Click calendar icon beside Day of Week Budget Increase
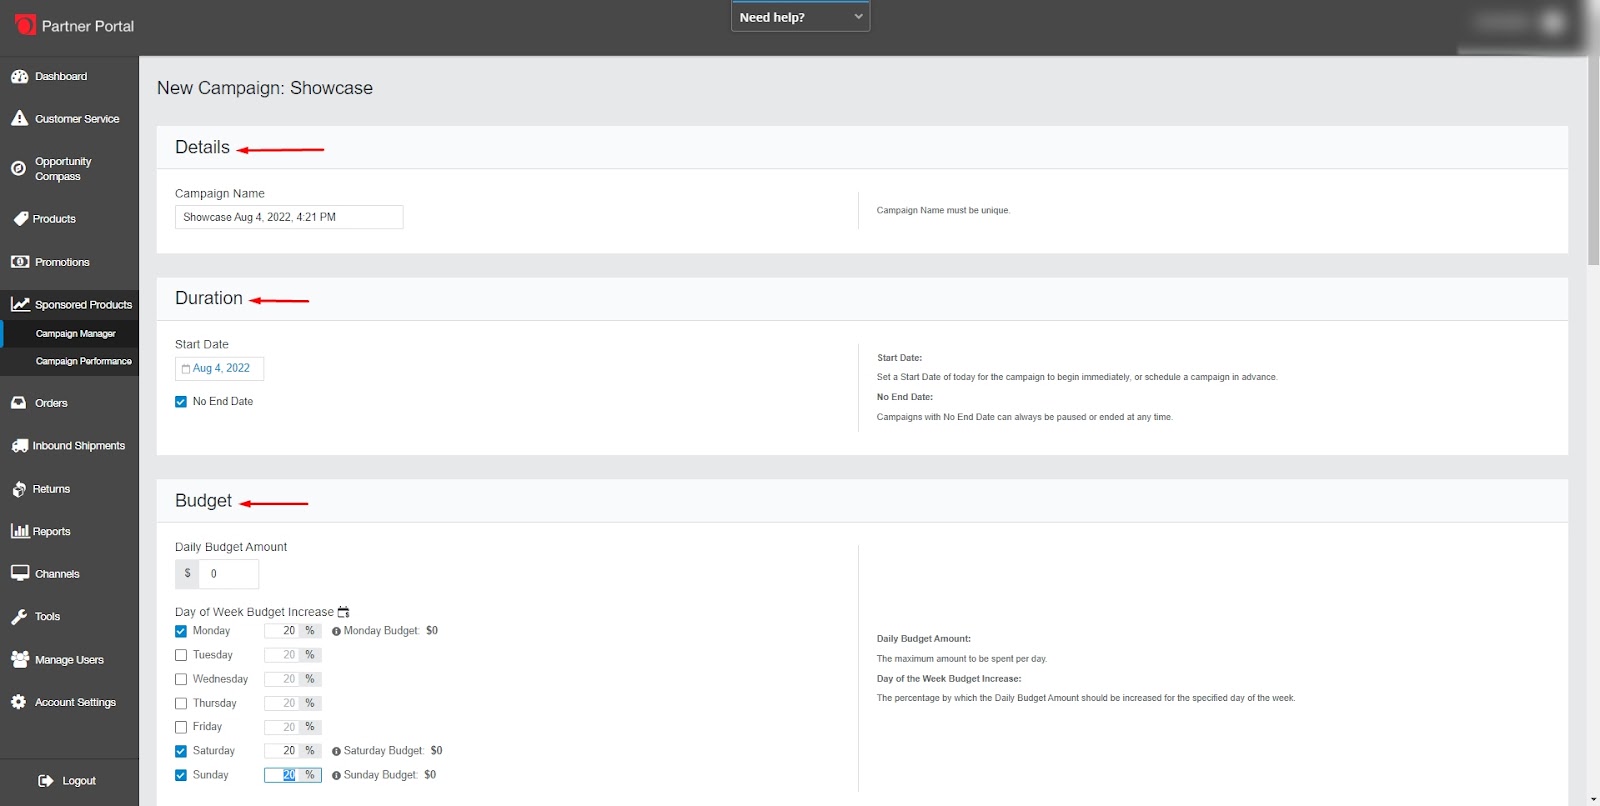 click(344, 611)
